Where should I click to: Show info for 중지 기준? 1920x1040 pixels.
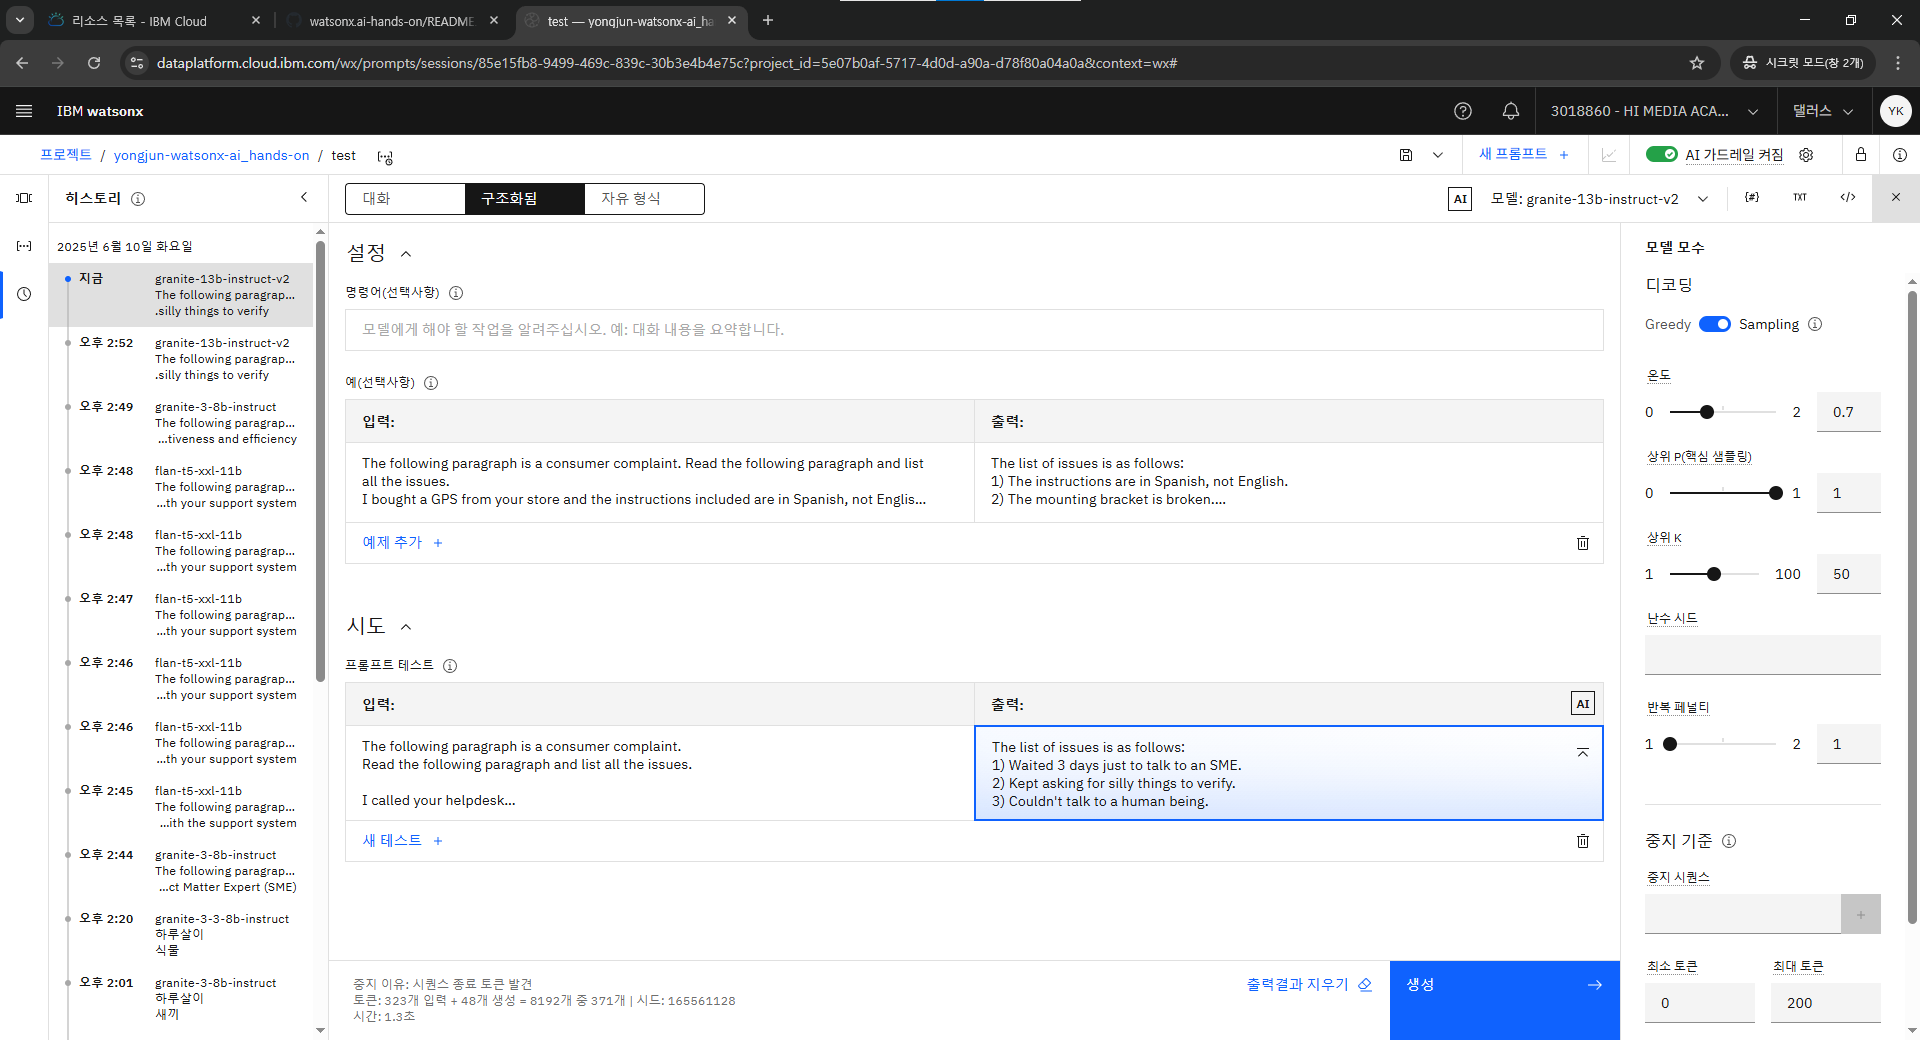(1729, 841)
